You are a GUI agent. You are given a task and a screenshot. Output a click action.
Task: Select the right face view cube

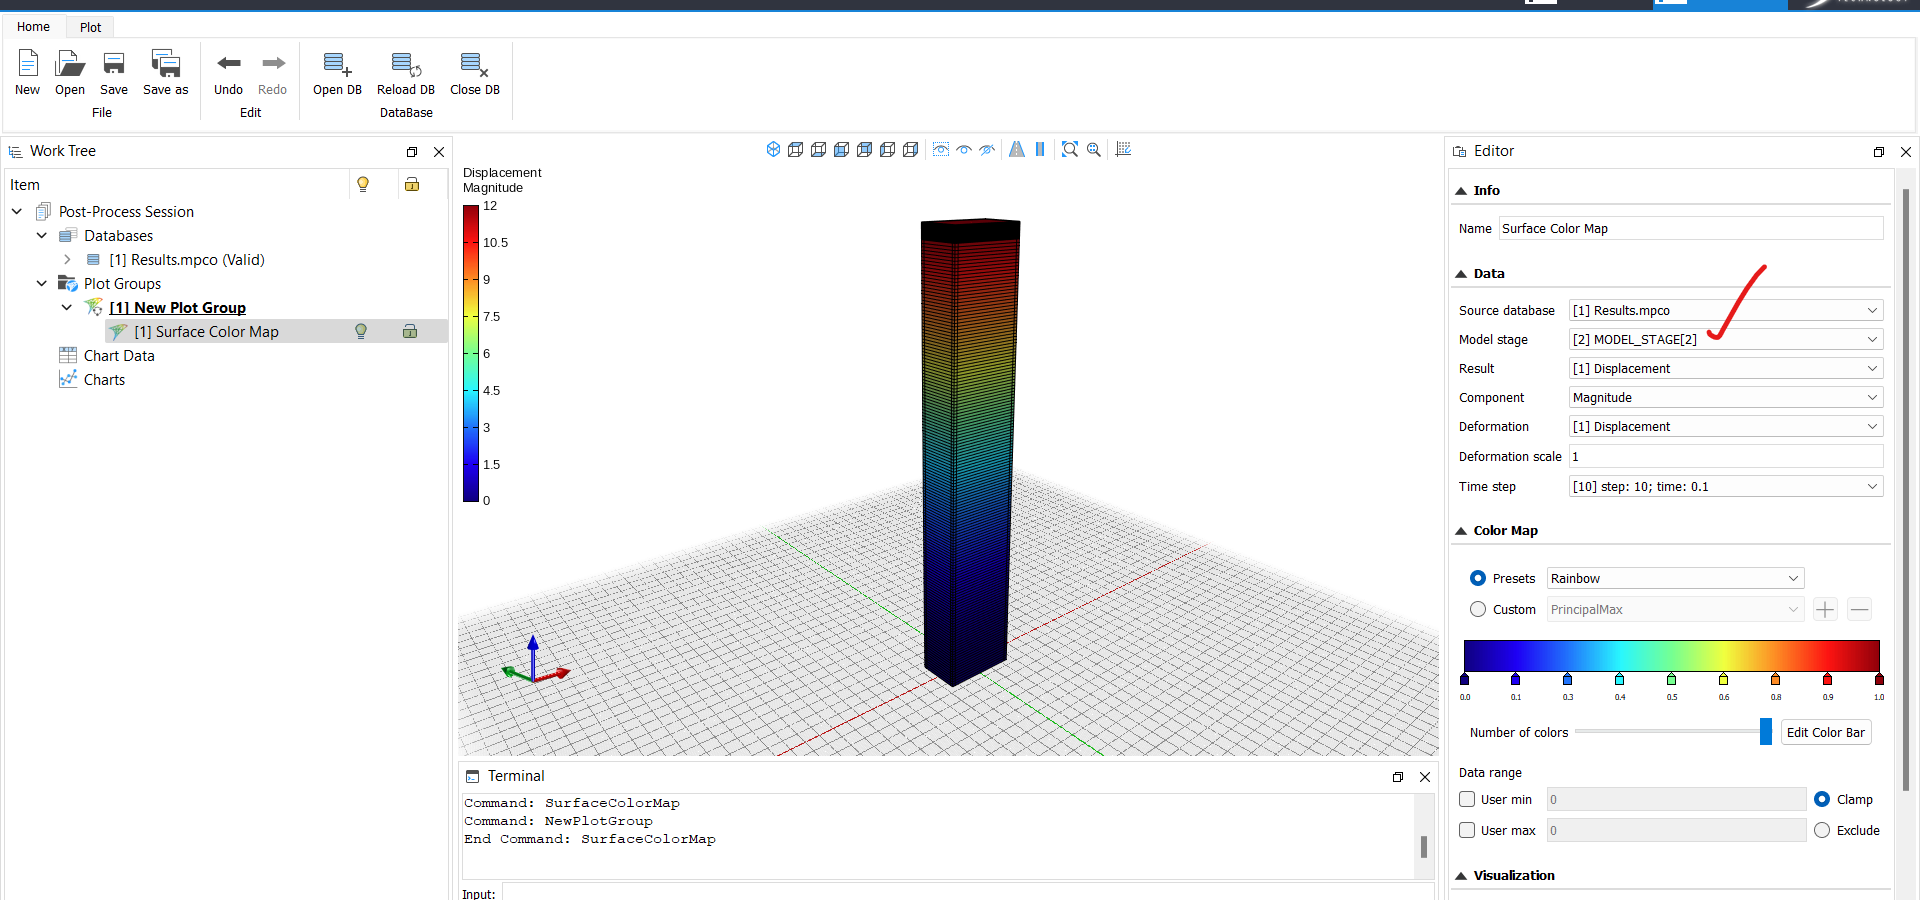(x=911, y=149)
